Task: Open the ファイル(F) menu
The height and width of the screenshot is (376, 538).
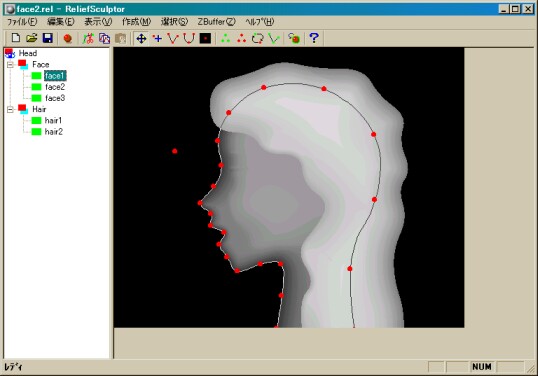Action: [x=22, y=22]
